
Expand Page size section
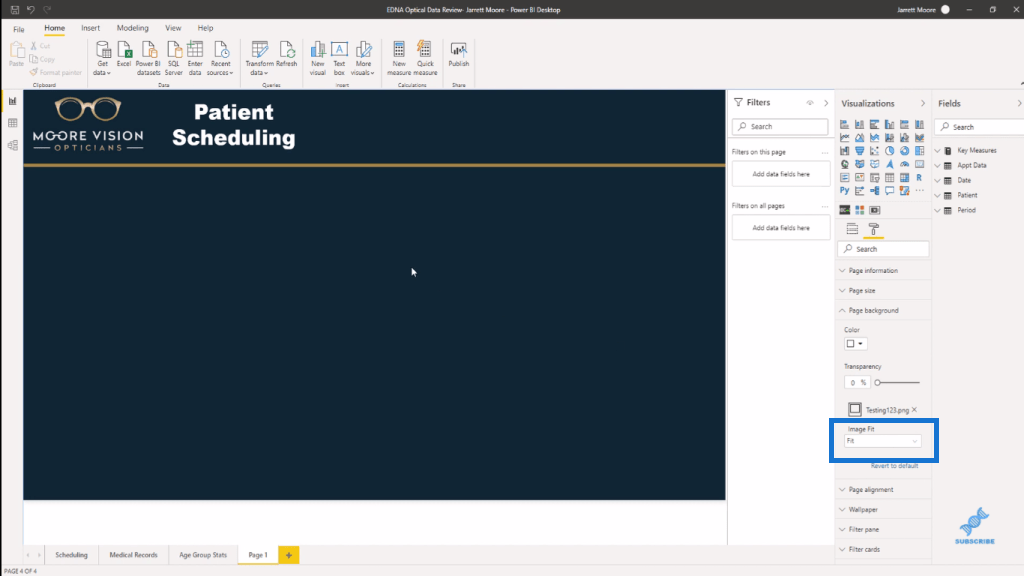tap(883, 291)
